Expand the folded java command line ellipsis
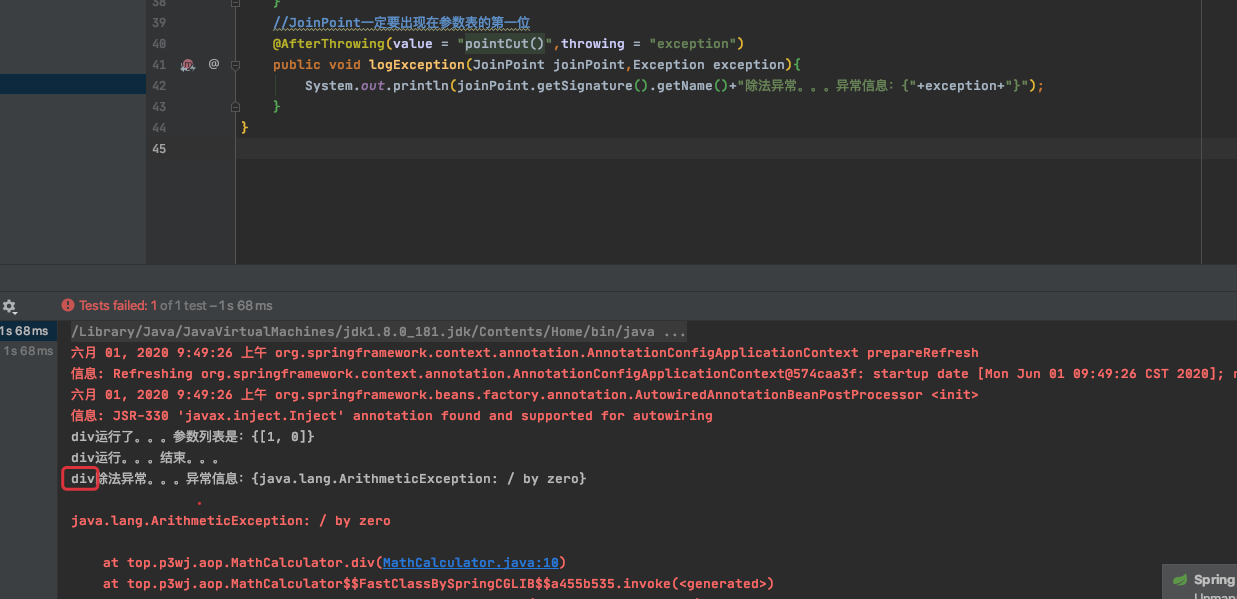Viewport: 1237px width, 599px height. tap(675, 332)
